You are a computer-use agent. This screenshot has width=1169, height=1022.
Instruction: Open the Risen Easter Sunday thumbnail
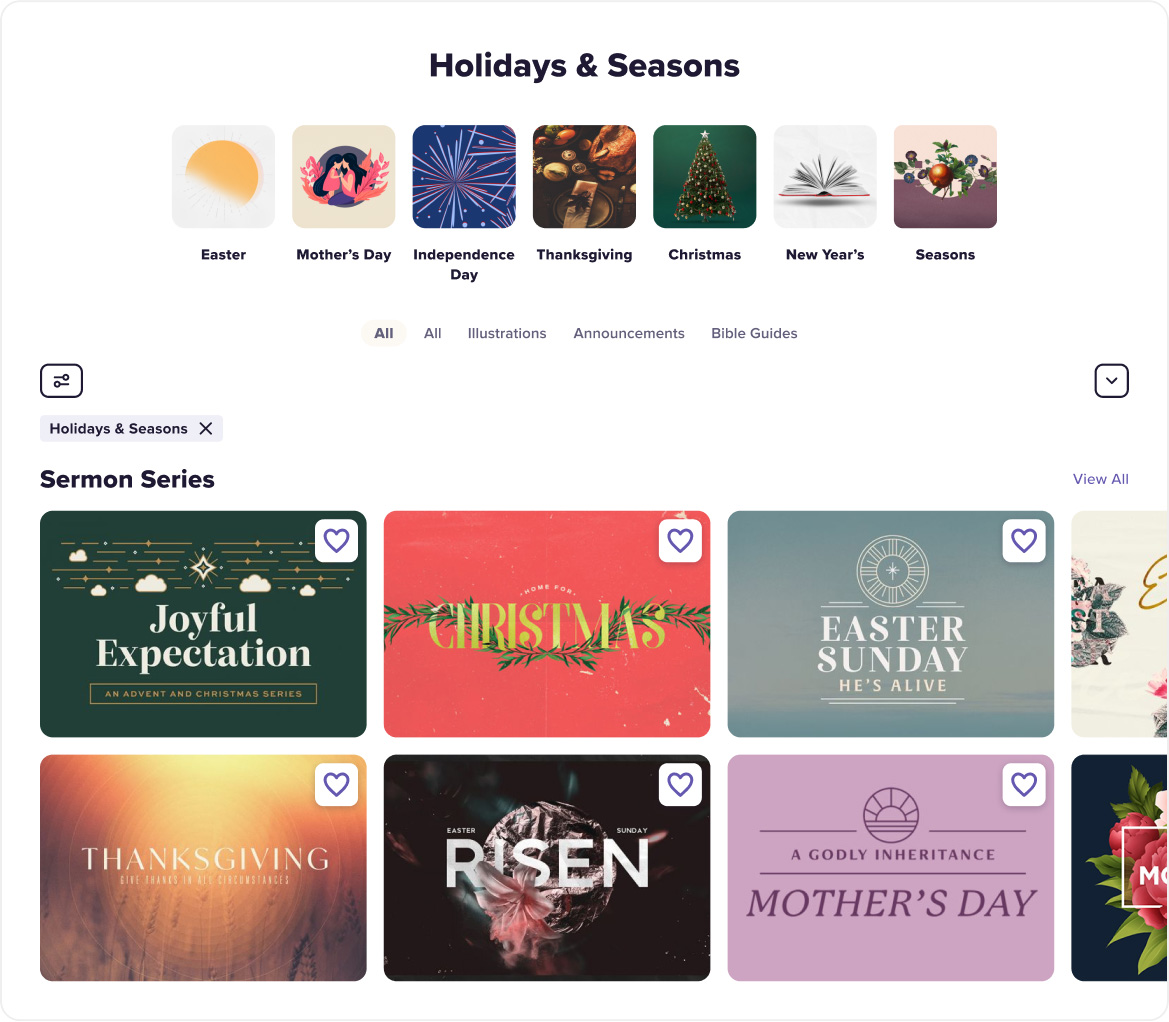tap(547, 880)
